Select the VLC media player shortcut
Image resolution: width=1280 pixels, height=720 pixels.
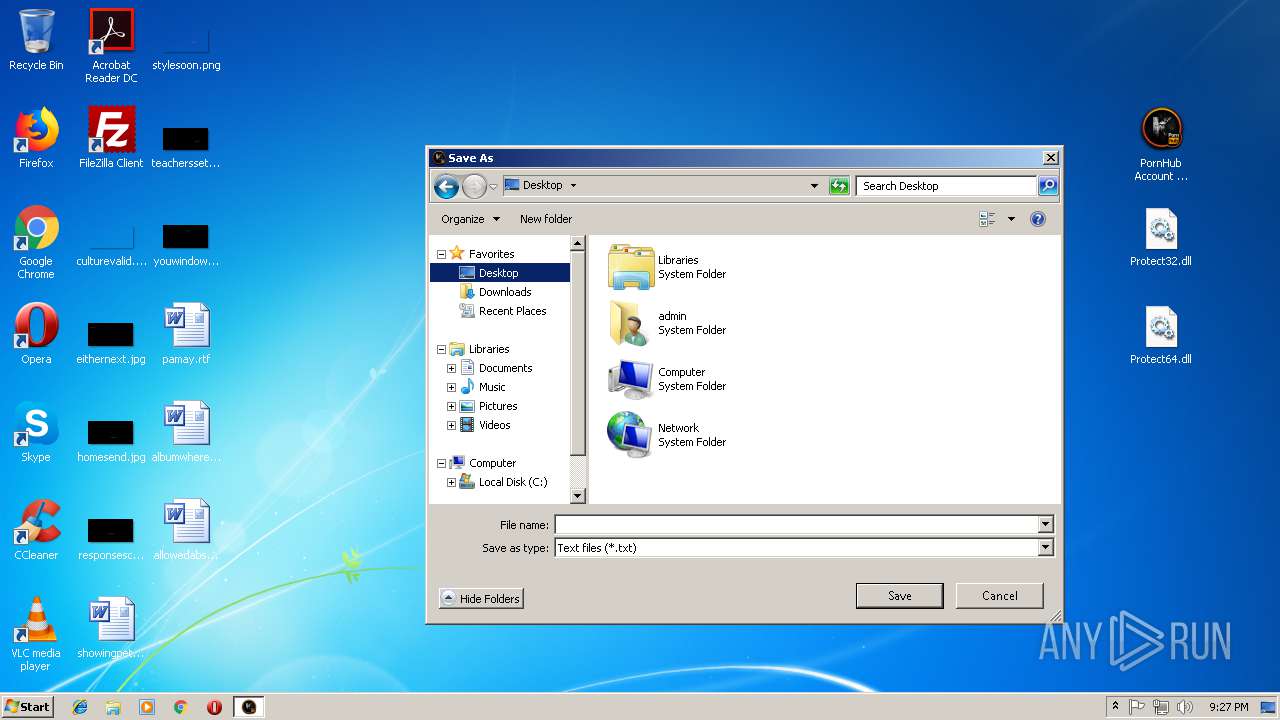pos(36,634)
